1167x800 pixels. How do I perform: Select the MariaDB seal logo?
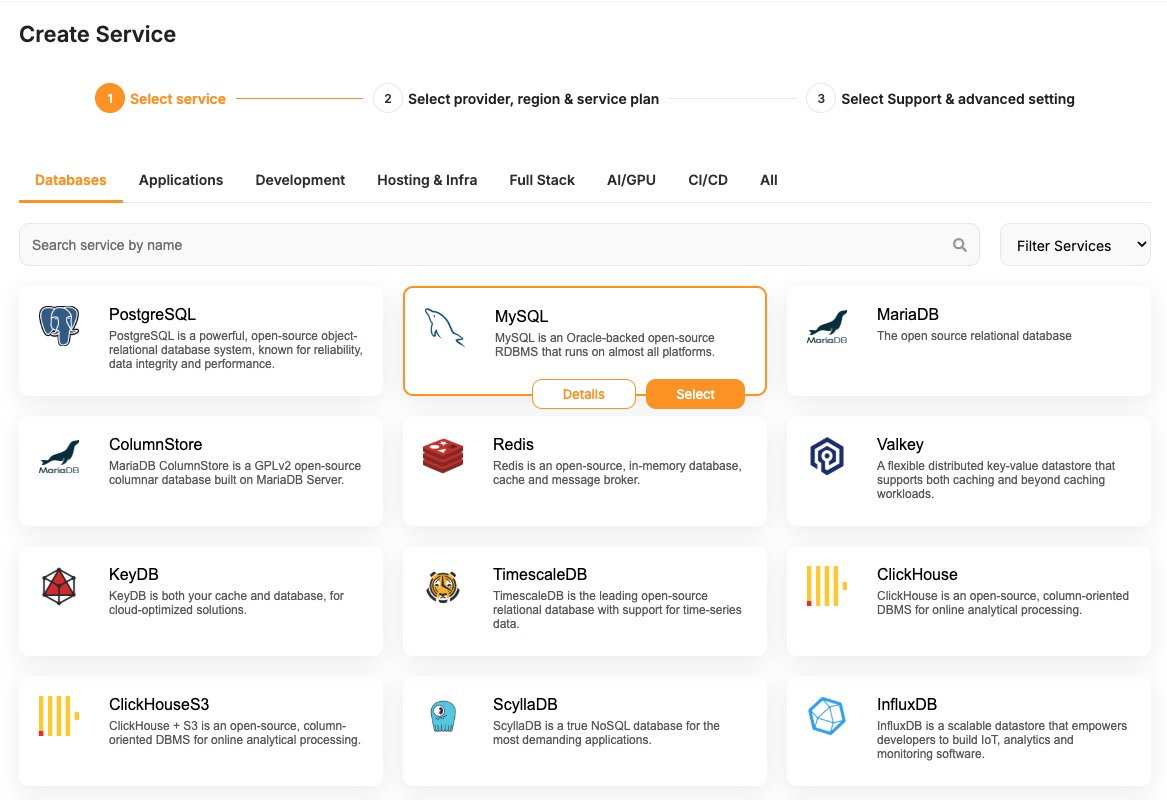tap(826, 326)
